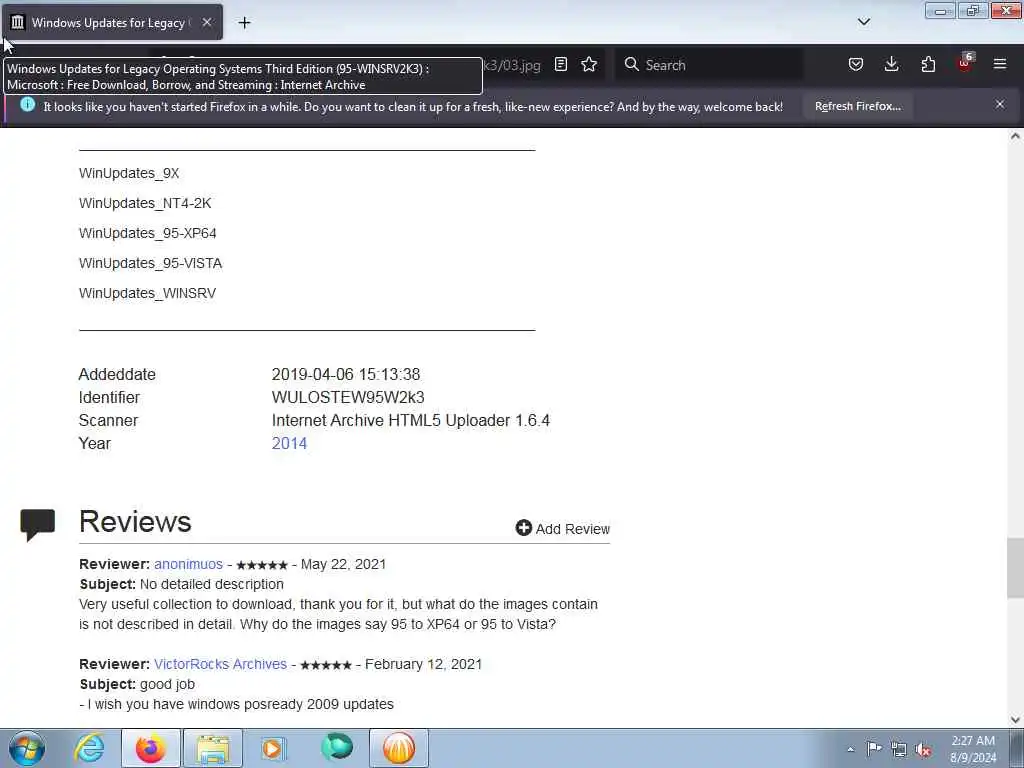This screenshot has height=768, width=1024.
Task: Open a new tab with plus
Action: (244, 23)
